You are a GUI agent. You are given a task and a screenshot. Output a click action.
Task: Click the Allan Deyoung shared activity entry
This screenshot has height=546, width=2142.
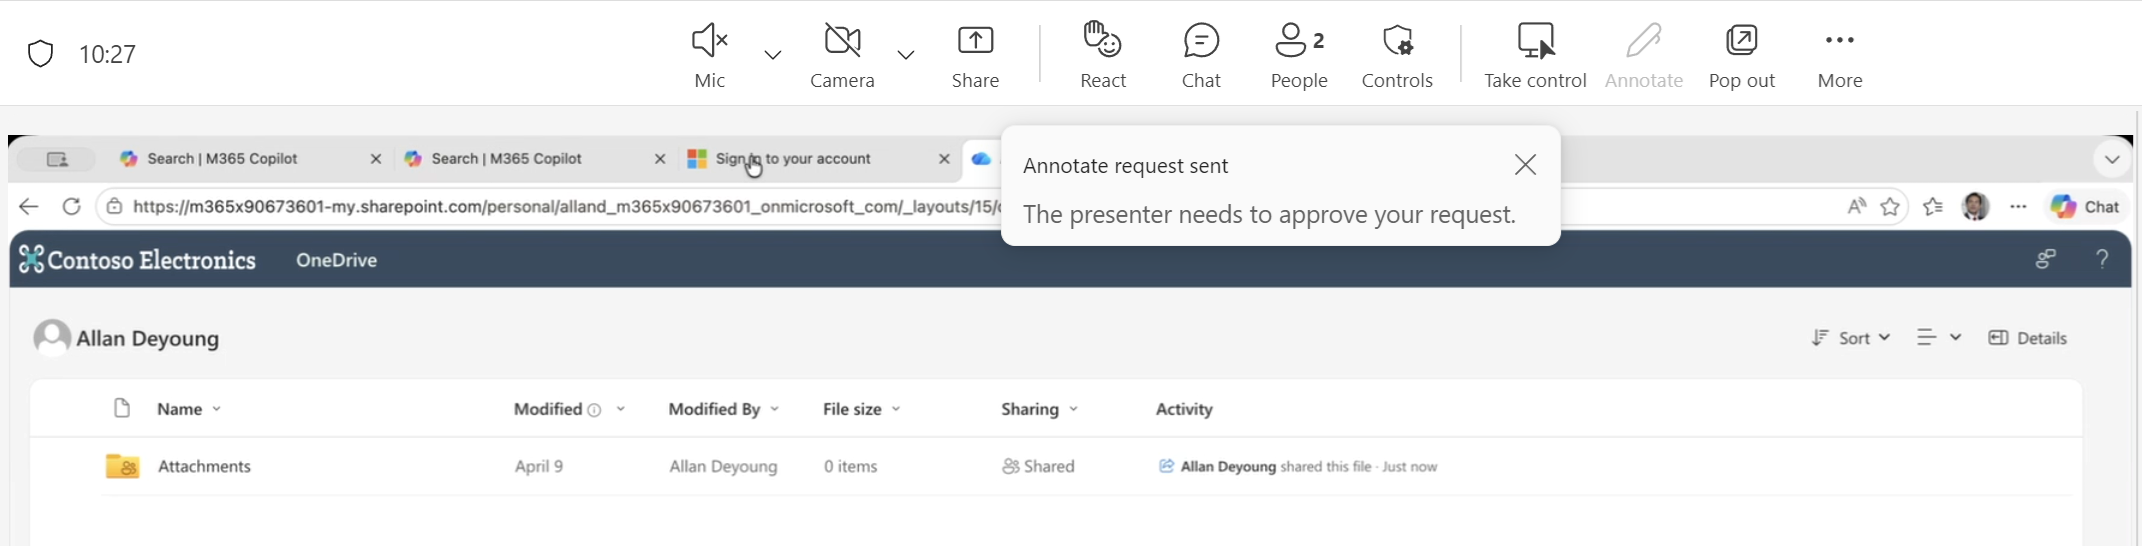tap(1297, 466)
